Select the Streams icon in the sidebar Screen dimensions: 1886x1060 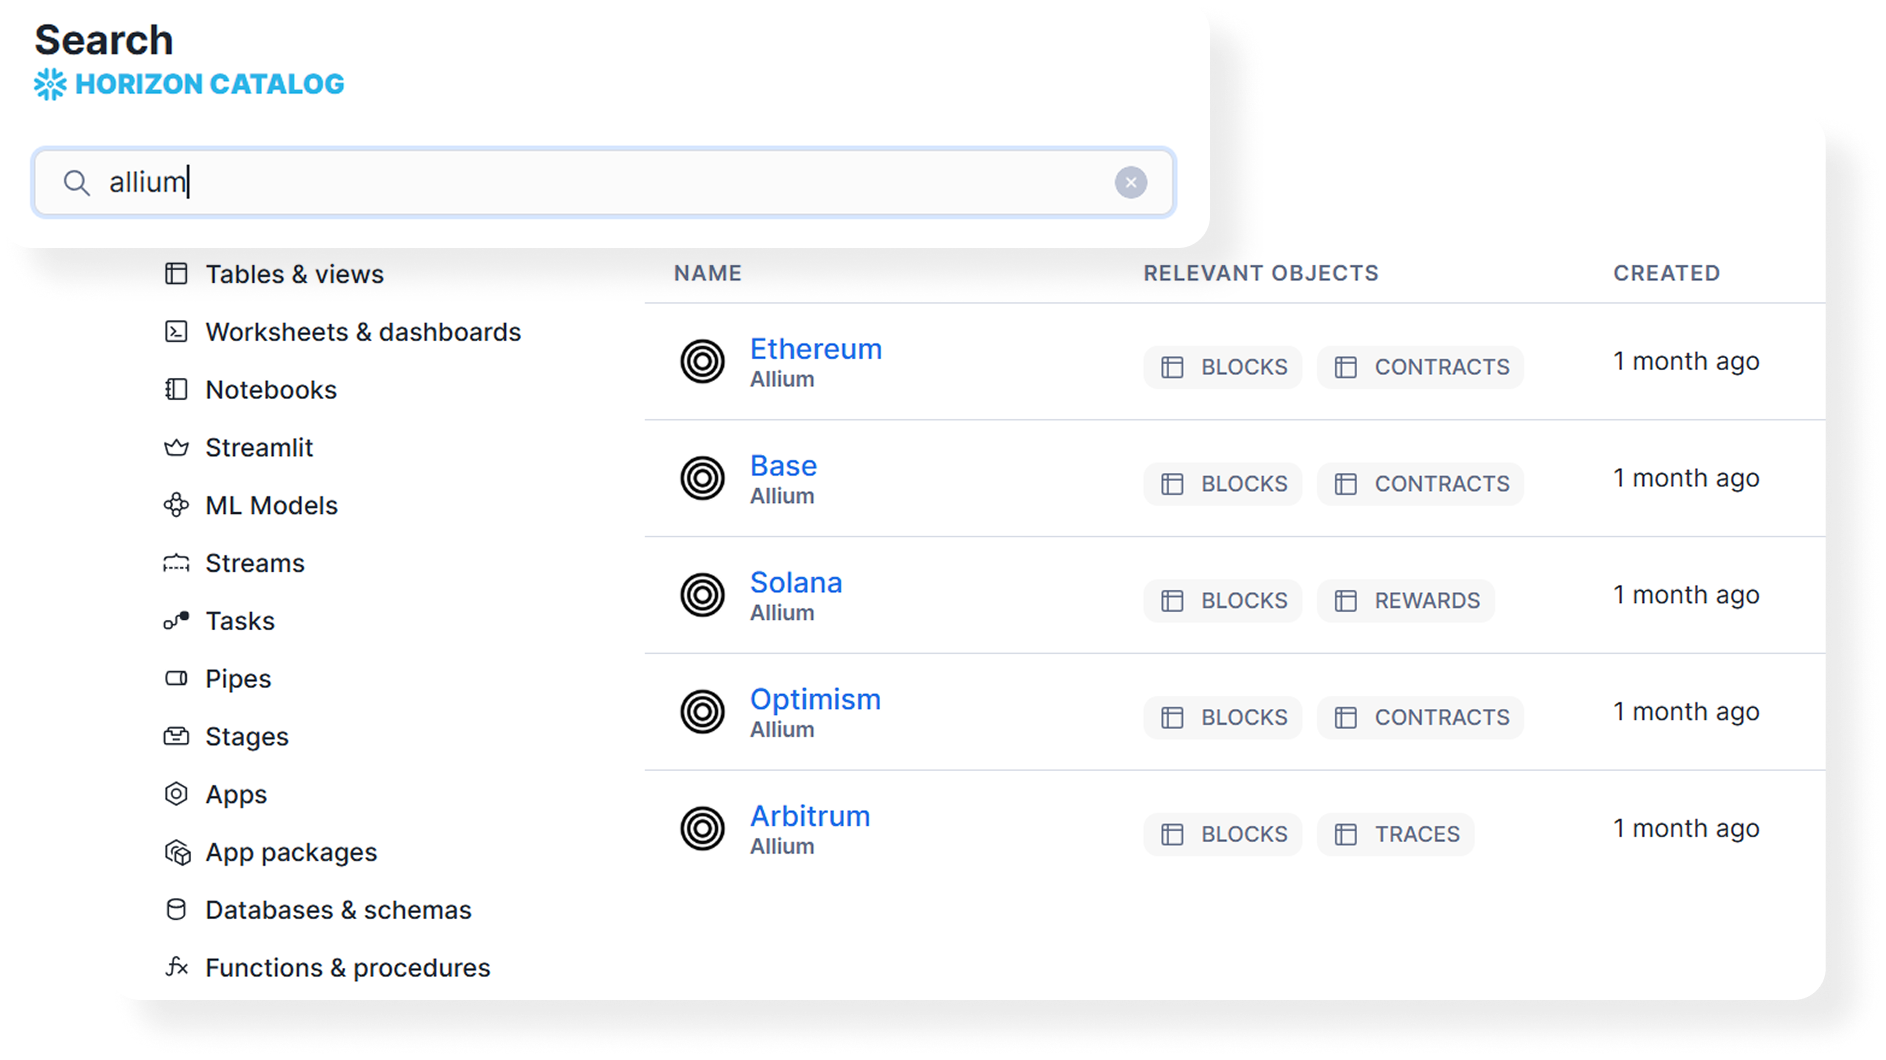[177, 562]
